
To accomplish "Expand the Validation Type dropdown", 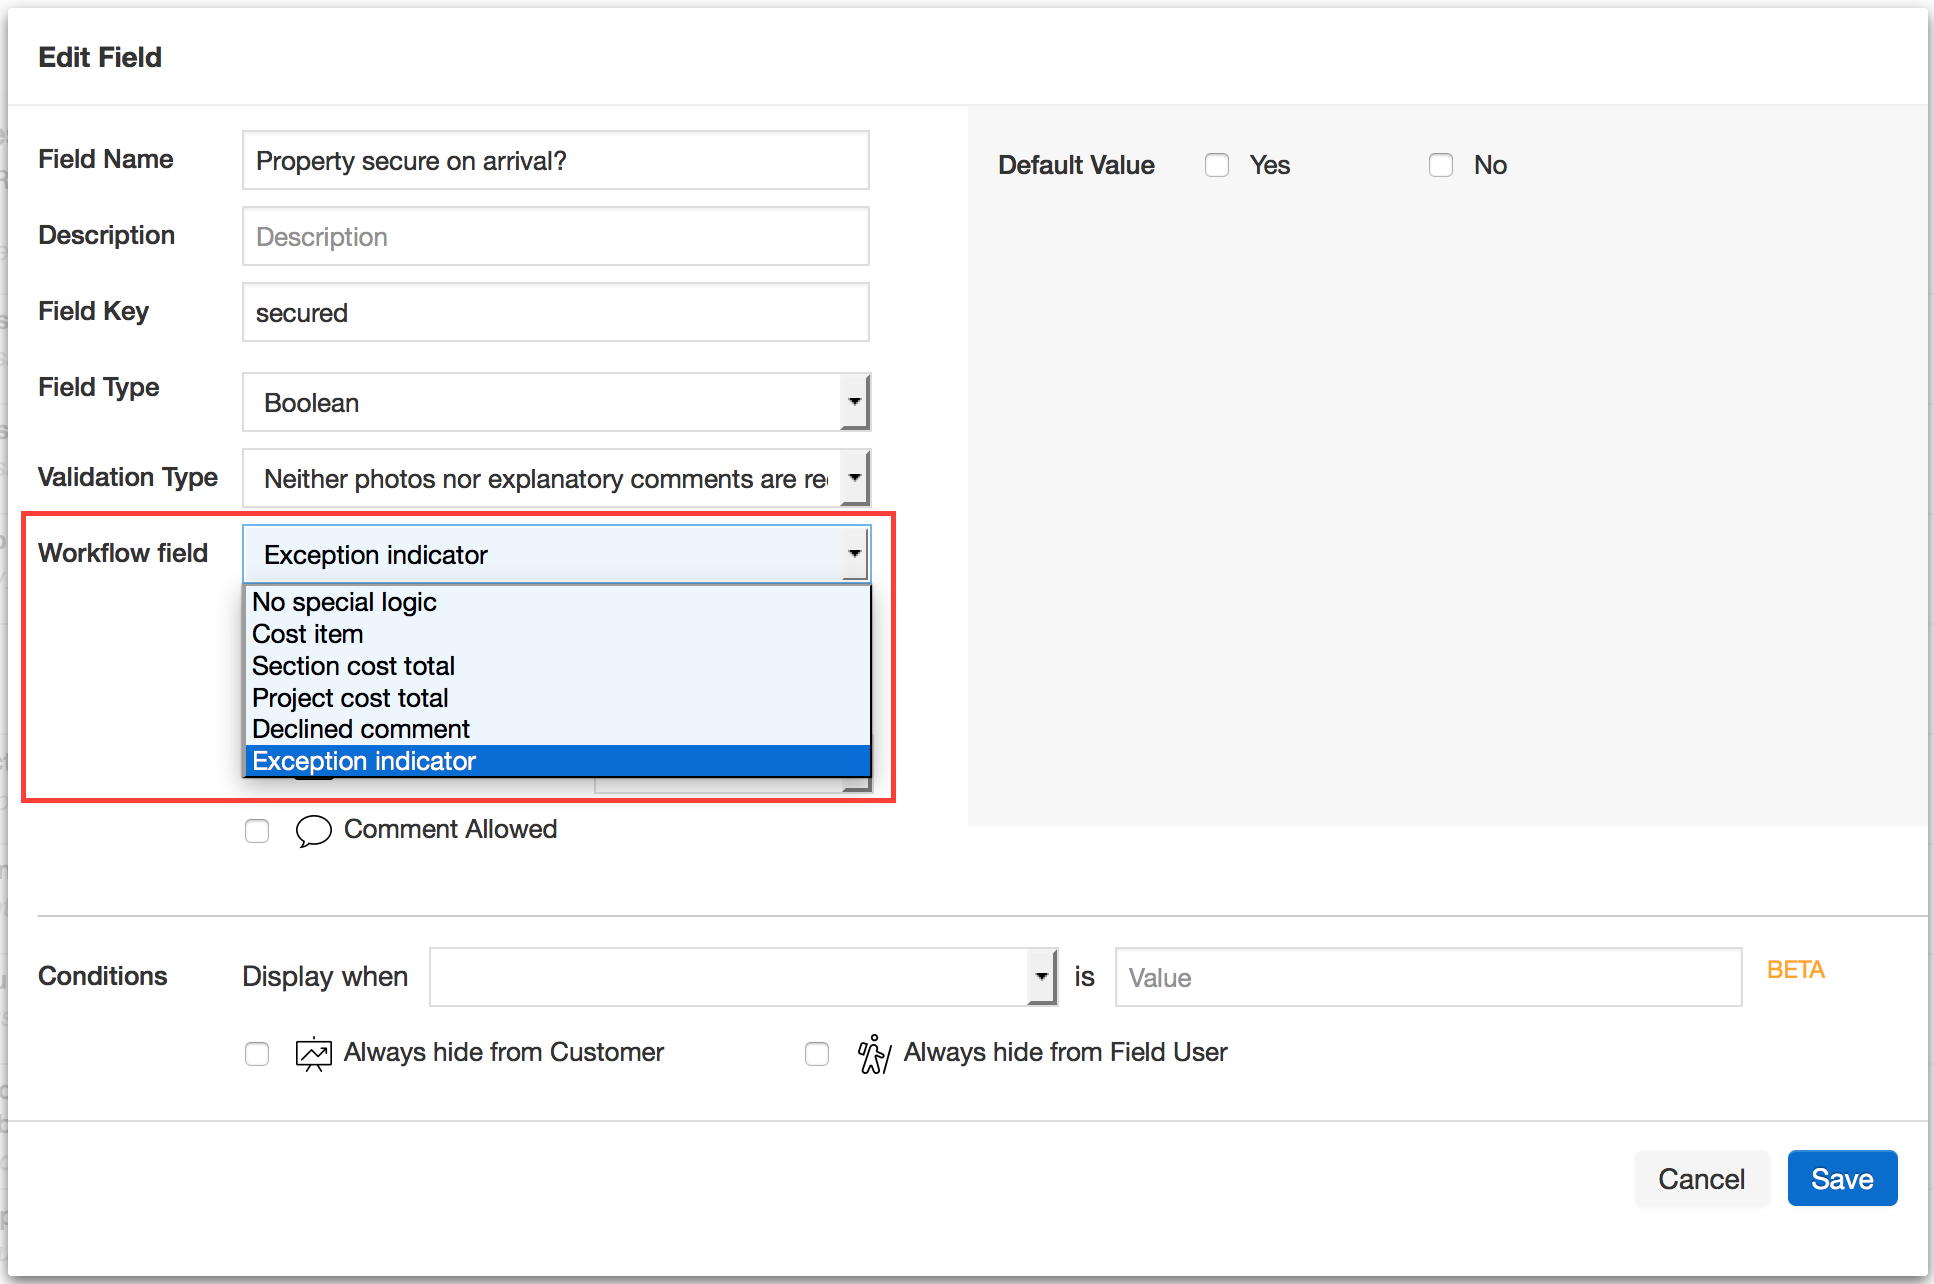I will (x=555, y=478).
